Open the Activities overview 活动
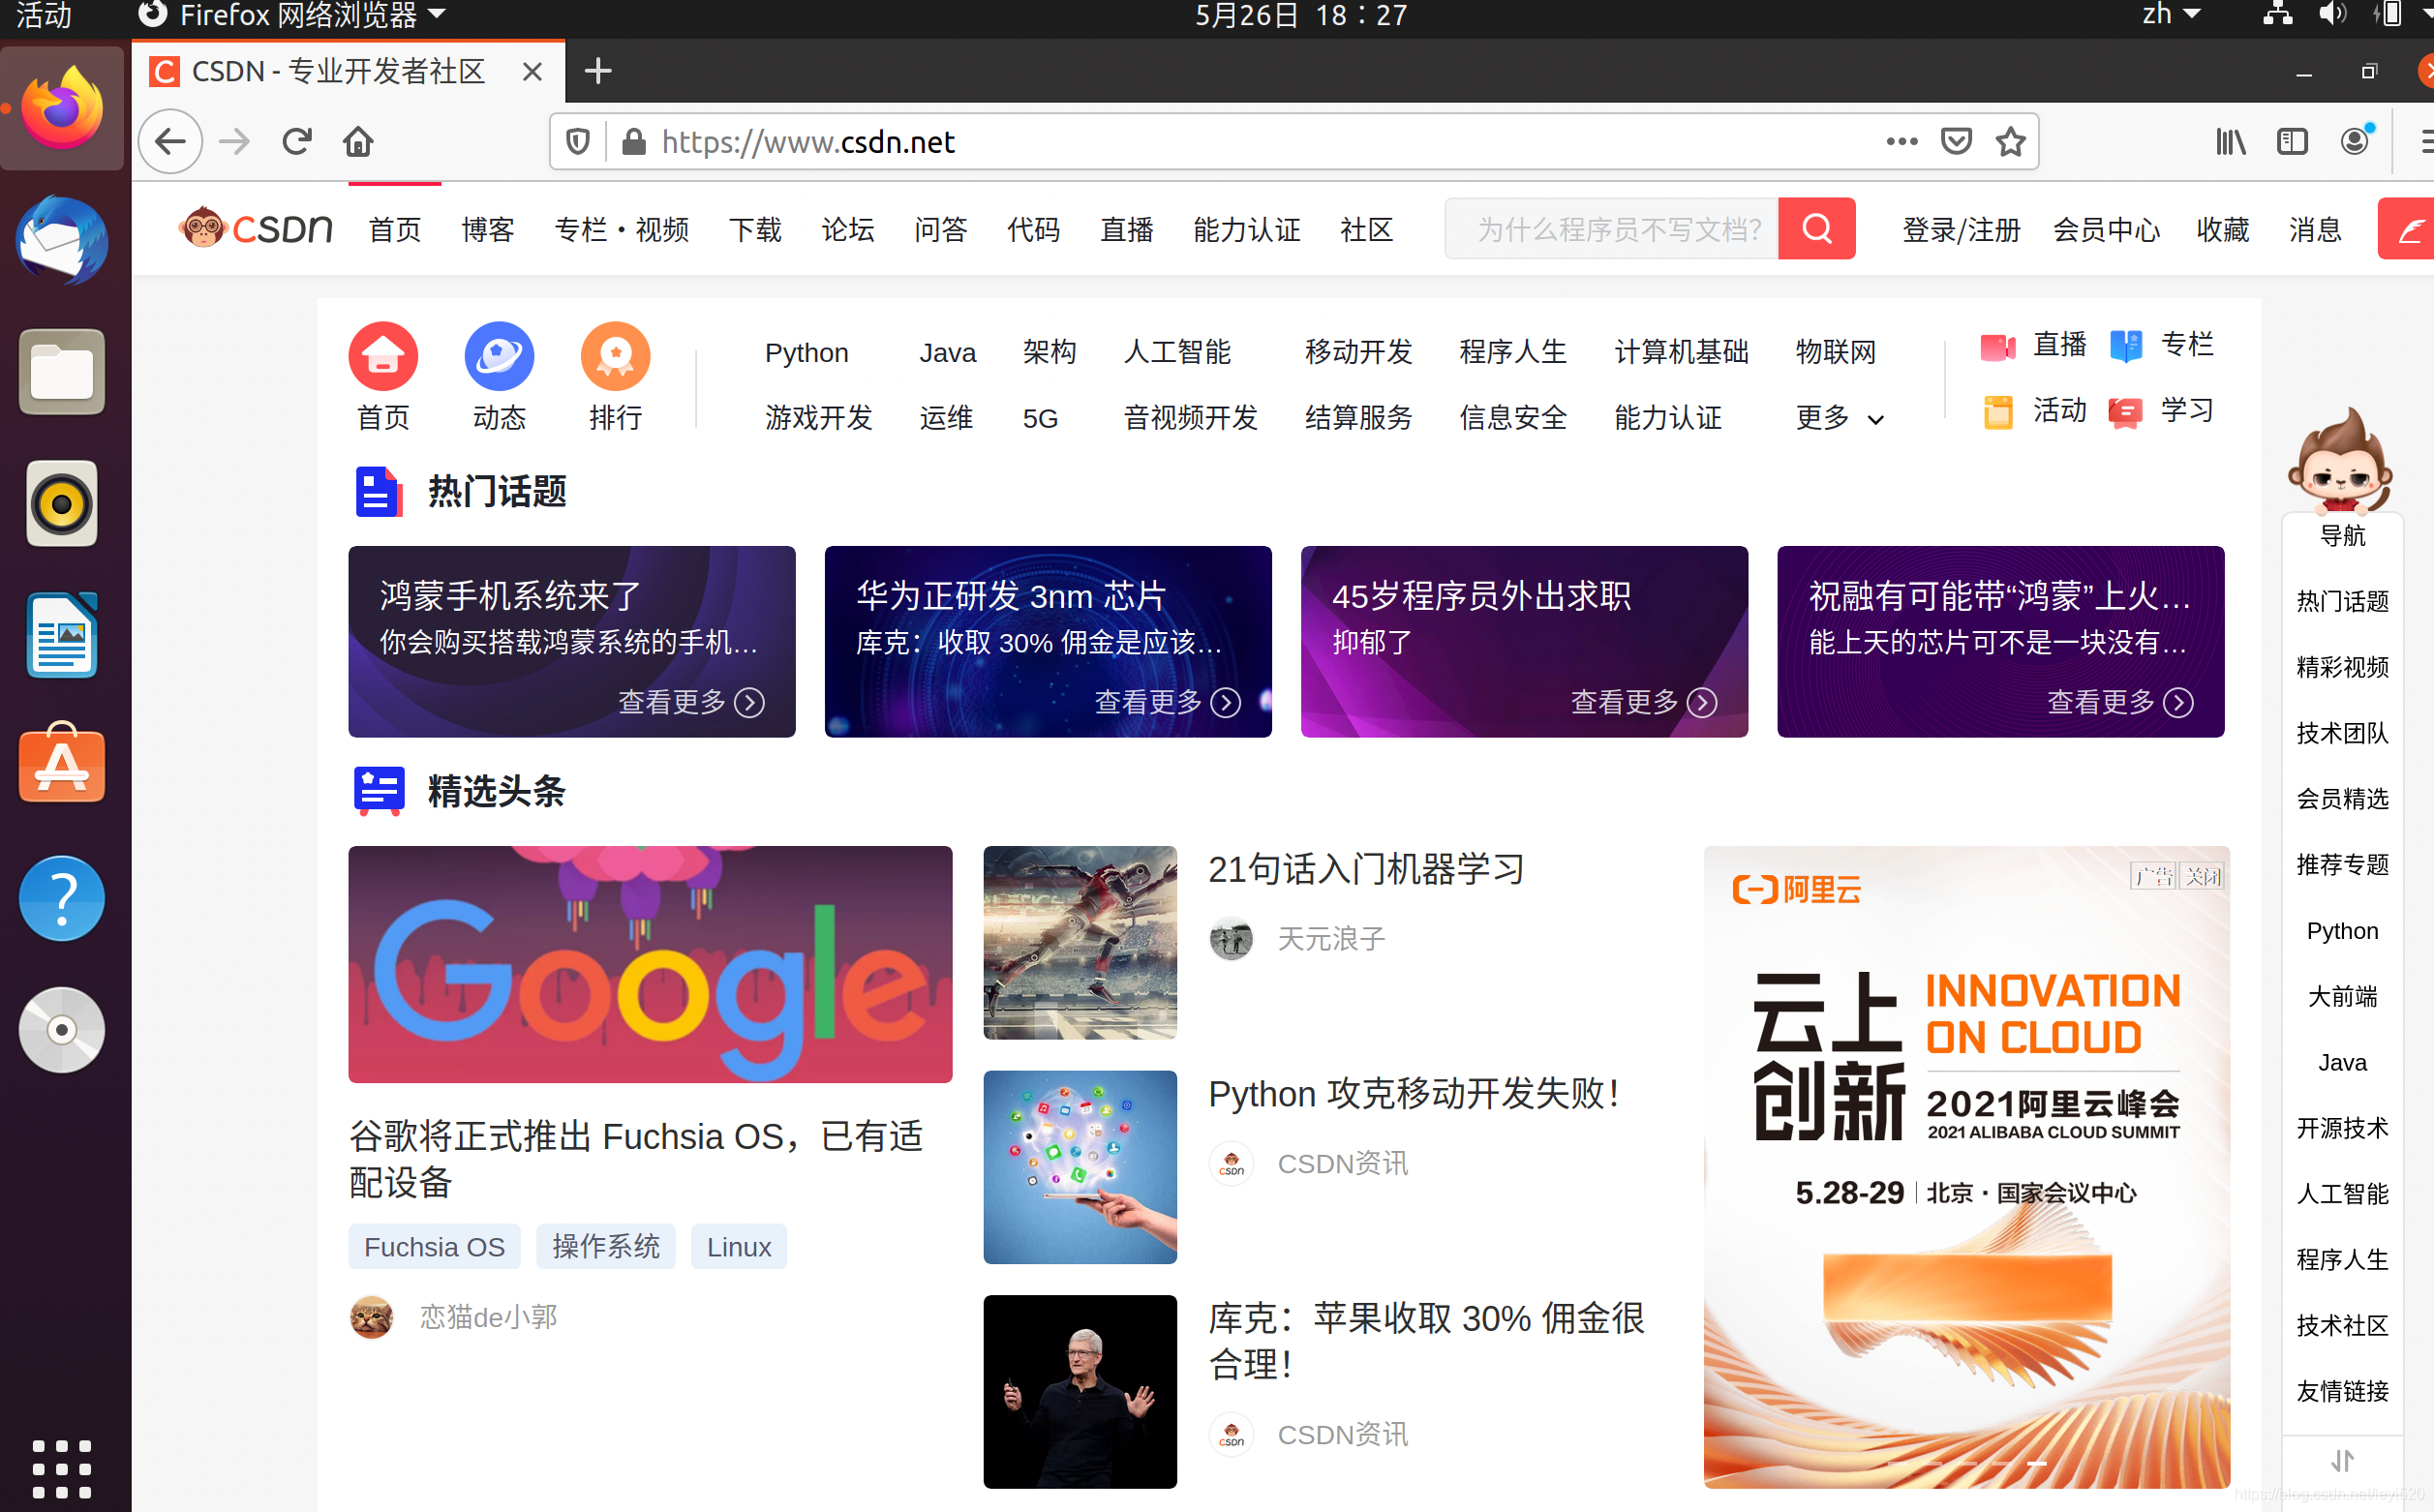2434x1512 pixels. [x=43, y=15]
